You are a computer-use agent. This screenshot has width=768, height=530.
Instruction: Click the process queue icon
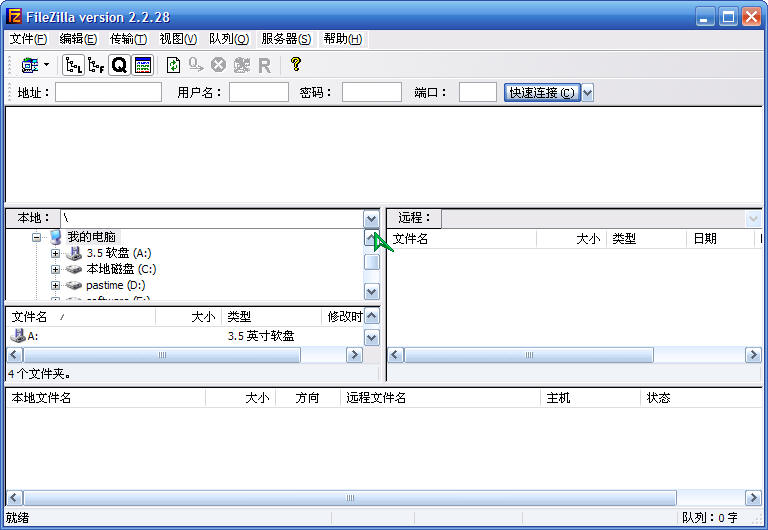click(x=196, y=65)
